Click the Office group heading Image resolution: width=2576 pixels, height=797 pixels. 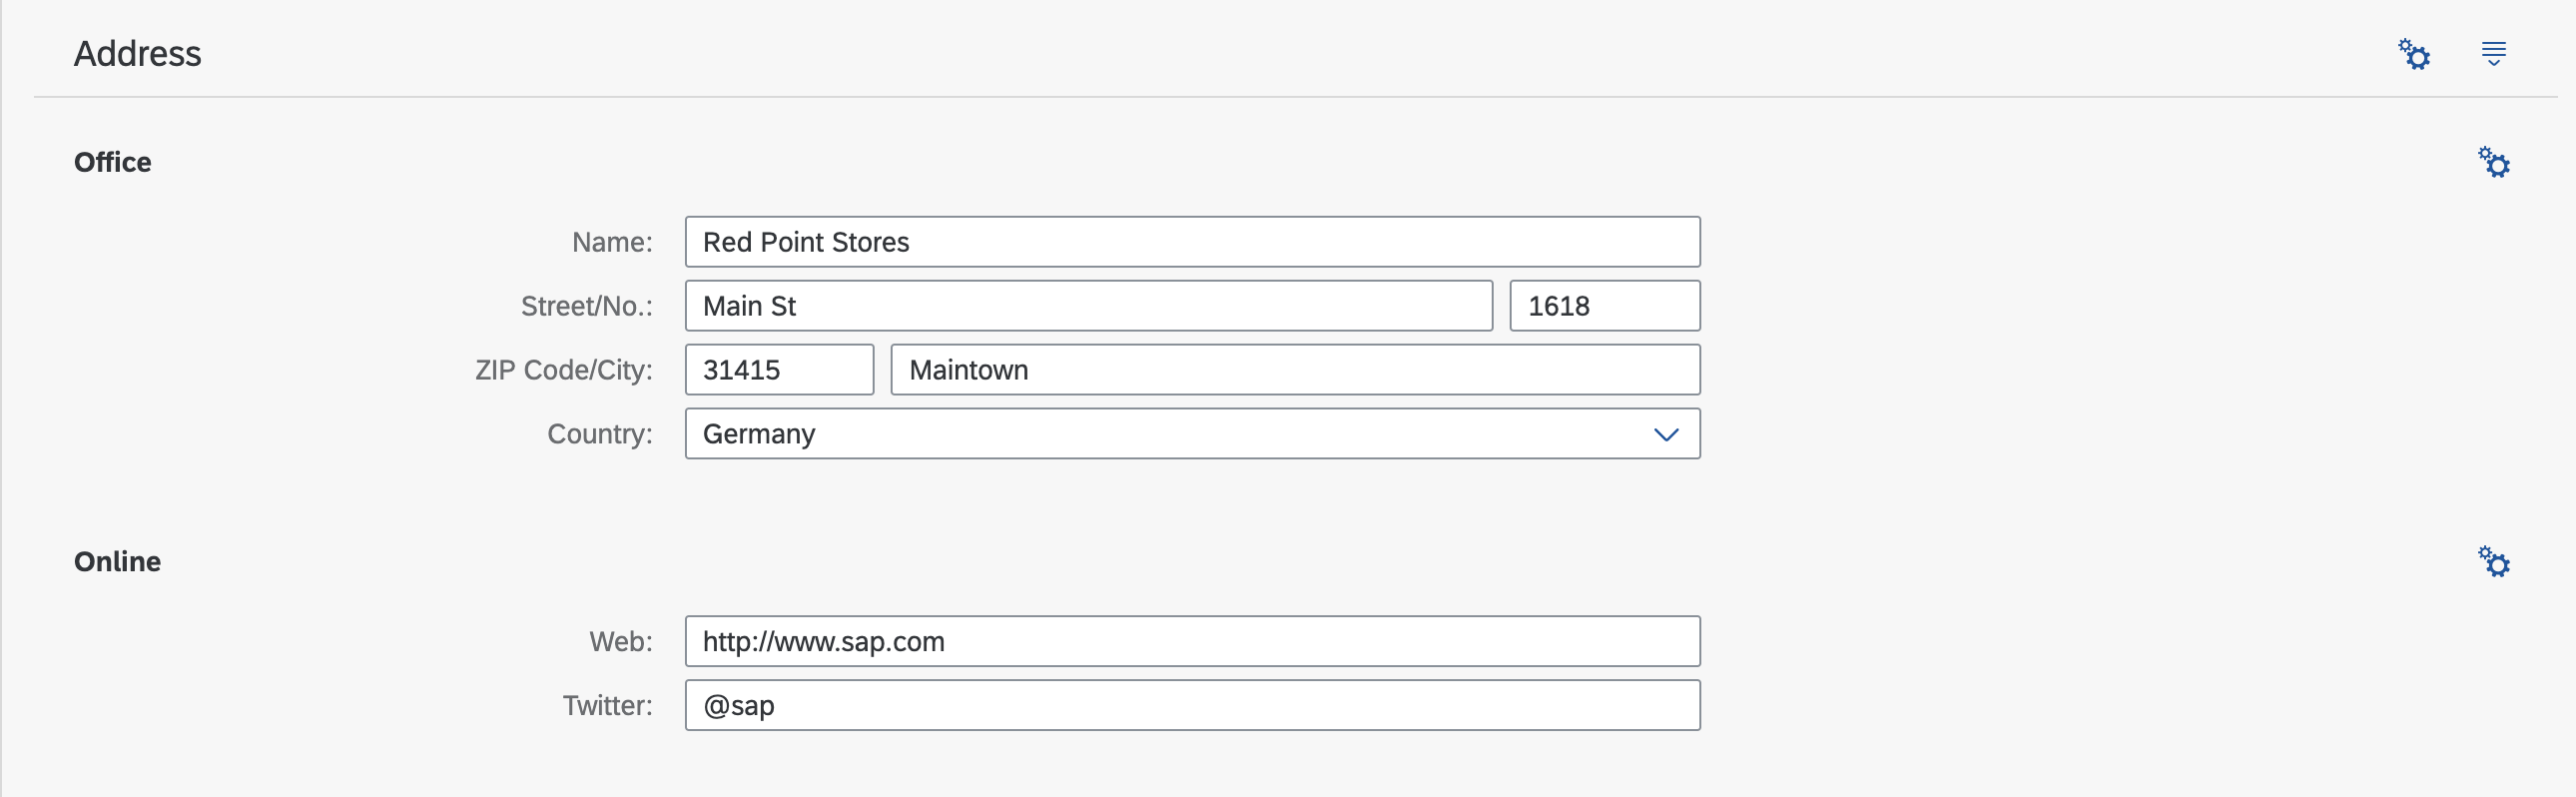click(113, 162)
